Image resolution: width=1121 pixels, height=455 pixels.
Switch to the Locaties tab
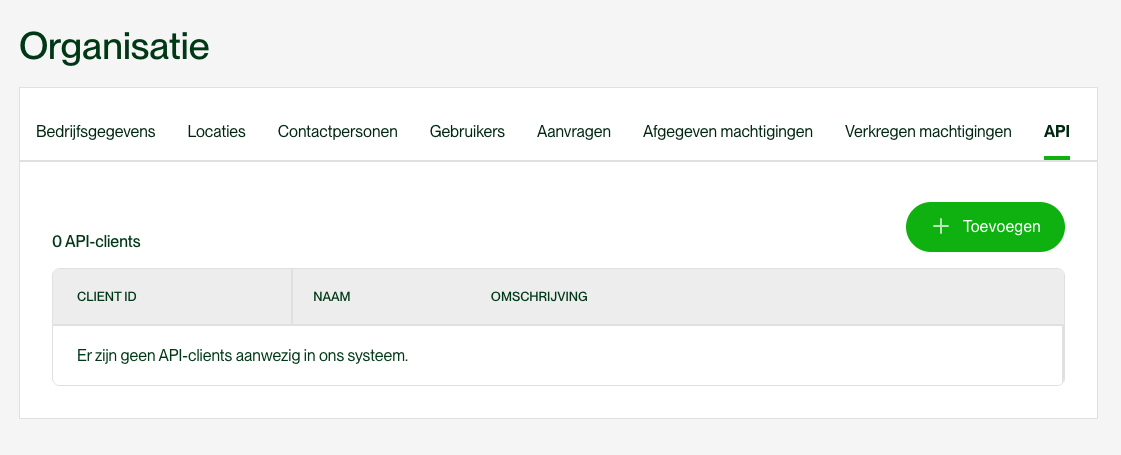[x=216, y=132]
